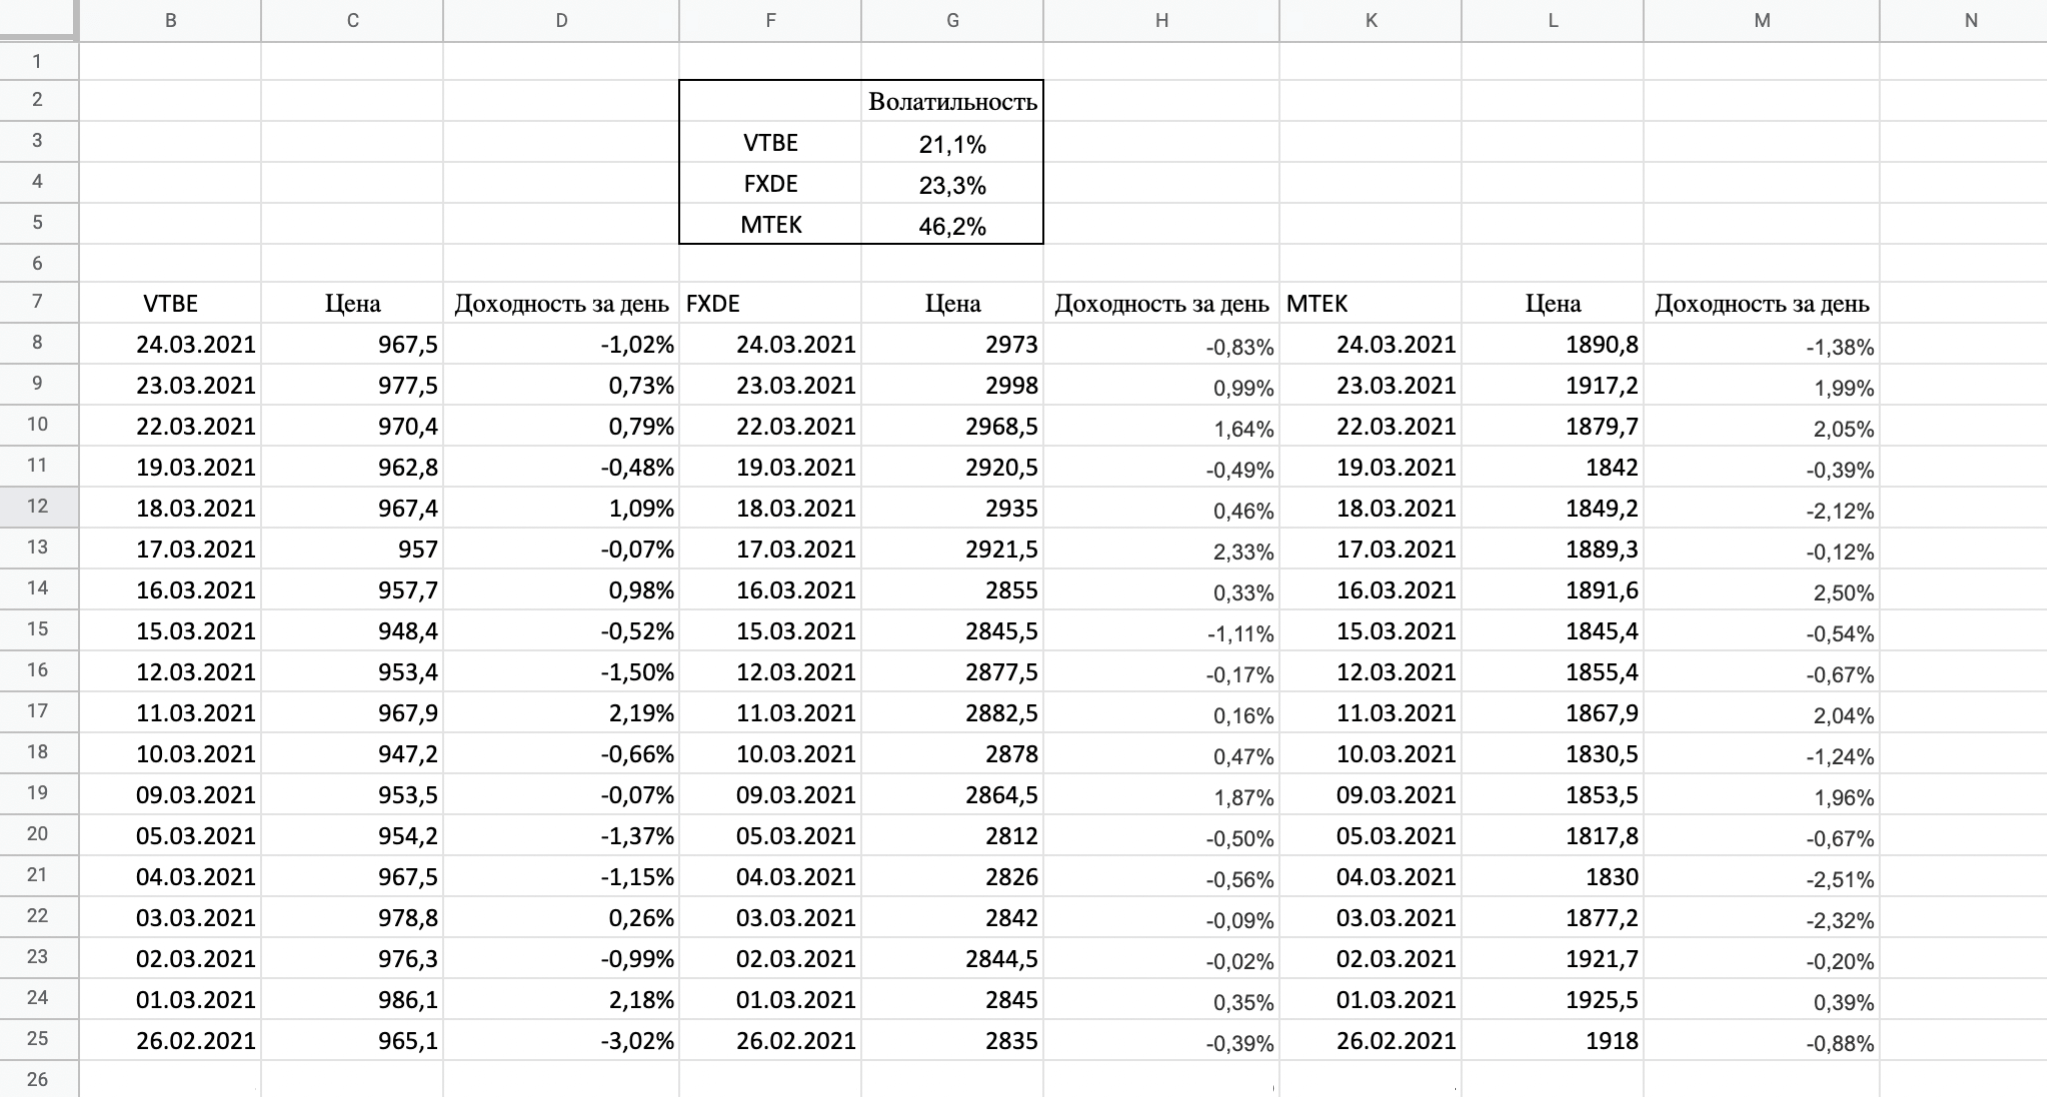Image resolution: width=2047 pixels, height=1097 pixels.
Task: Select column K header
Action: point(1370,20)
